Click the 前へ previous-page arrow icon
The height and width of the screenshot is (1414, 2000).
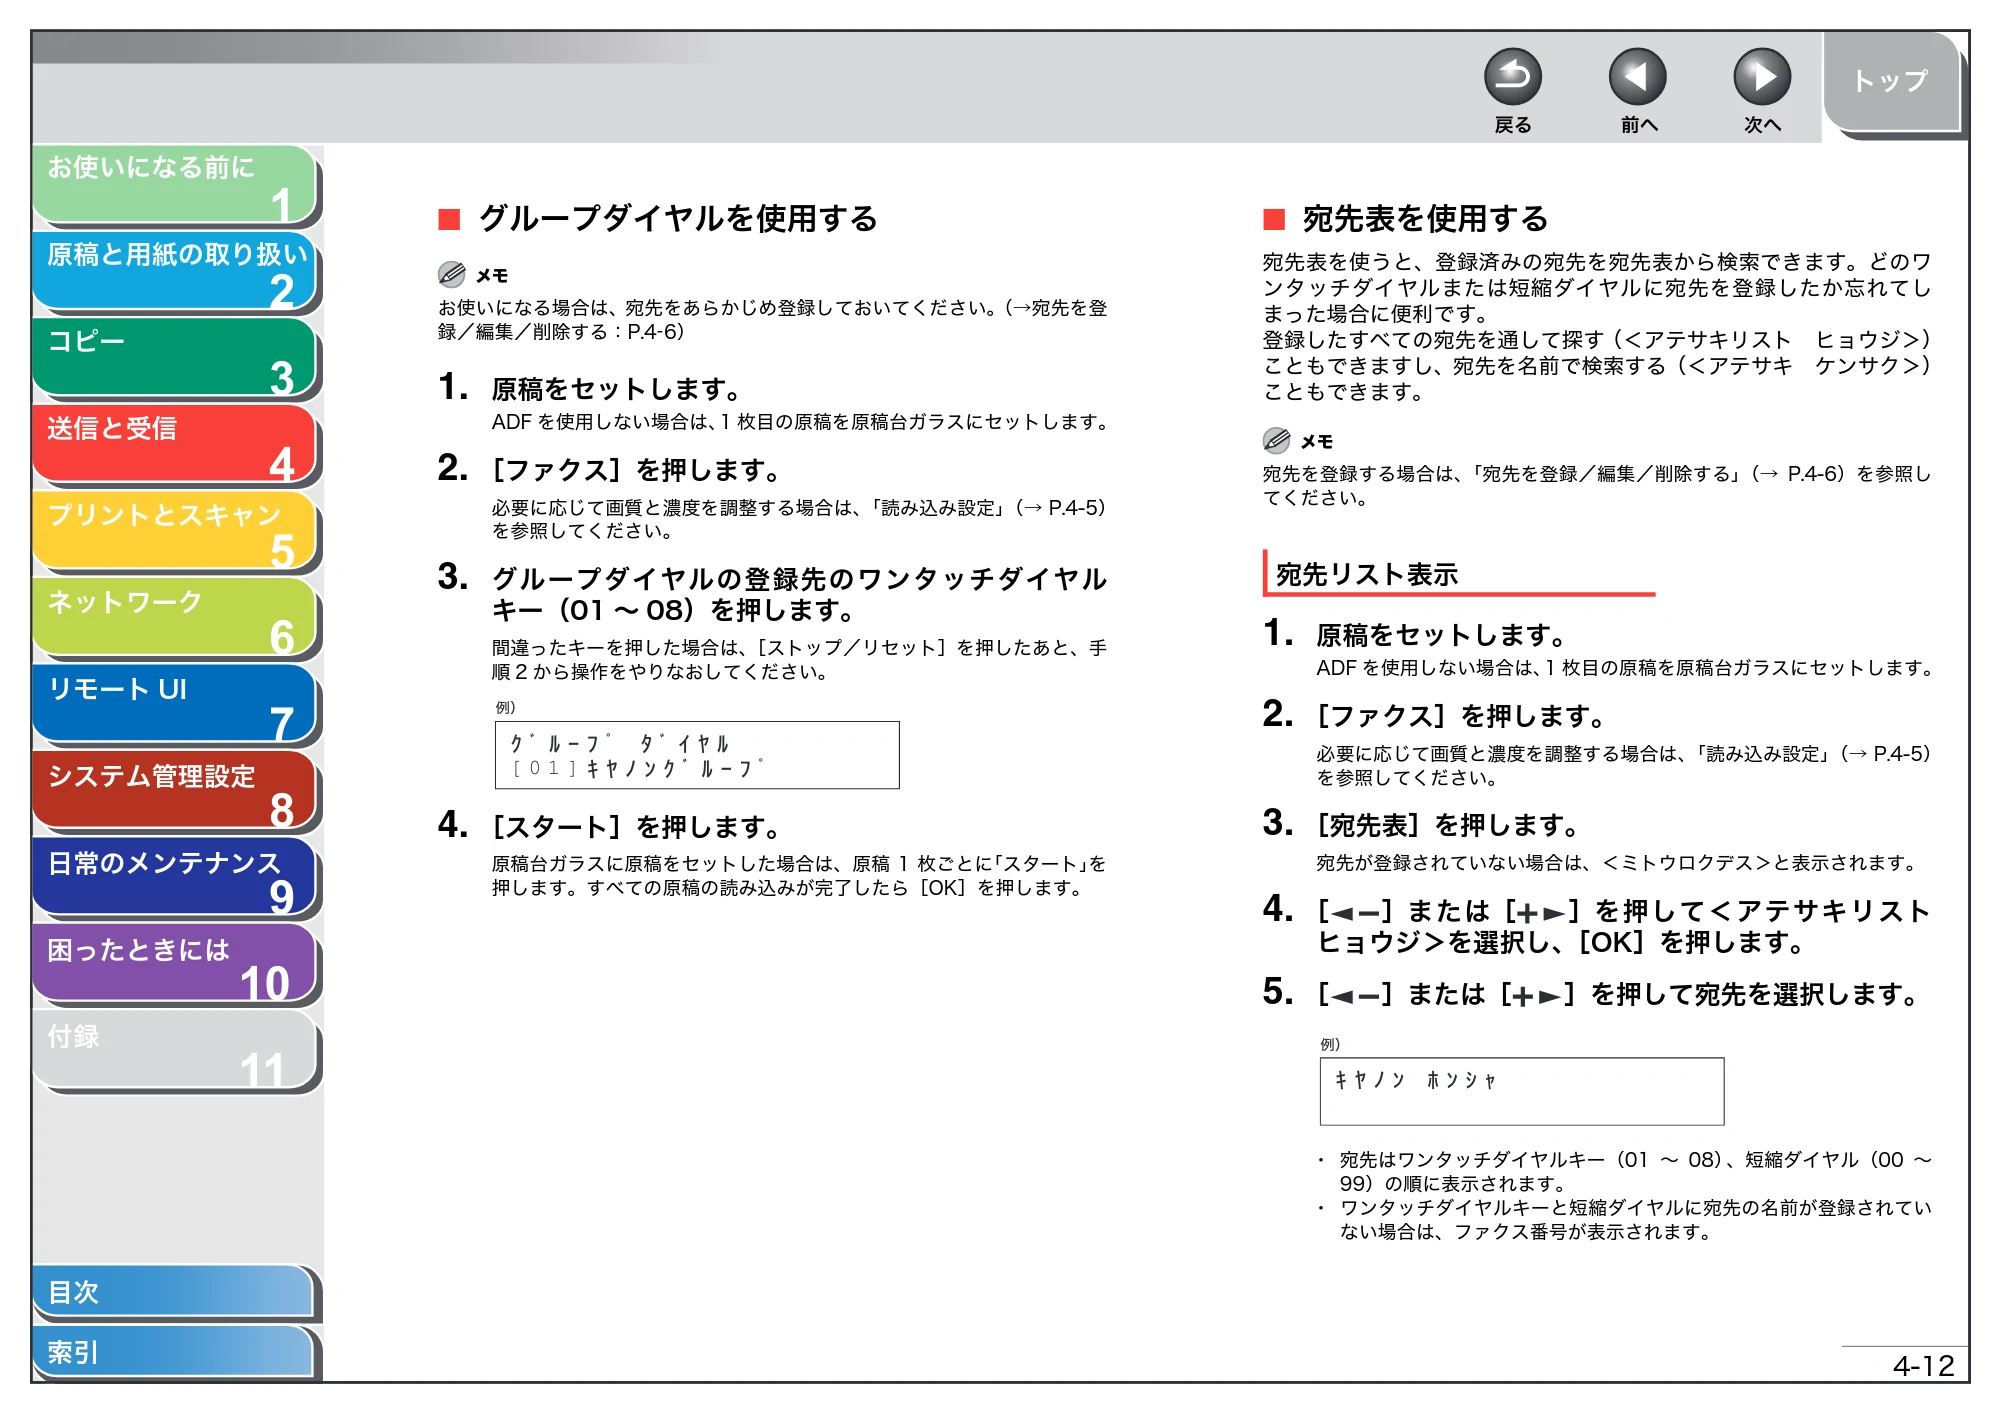pyautogui.click(x=1637, y=77)
